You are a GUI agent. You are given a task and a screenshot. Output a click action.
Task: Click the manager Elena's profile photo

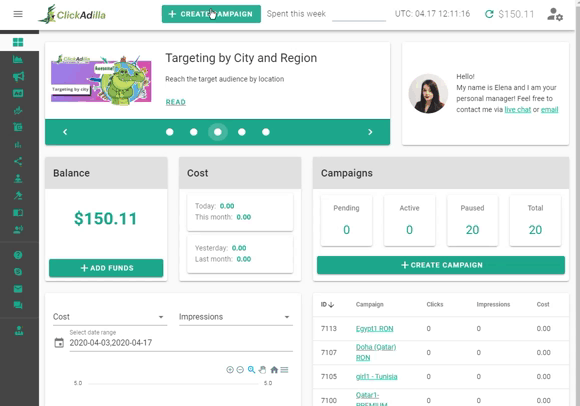[428, 93]
